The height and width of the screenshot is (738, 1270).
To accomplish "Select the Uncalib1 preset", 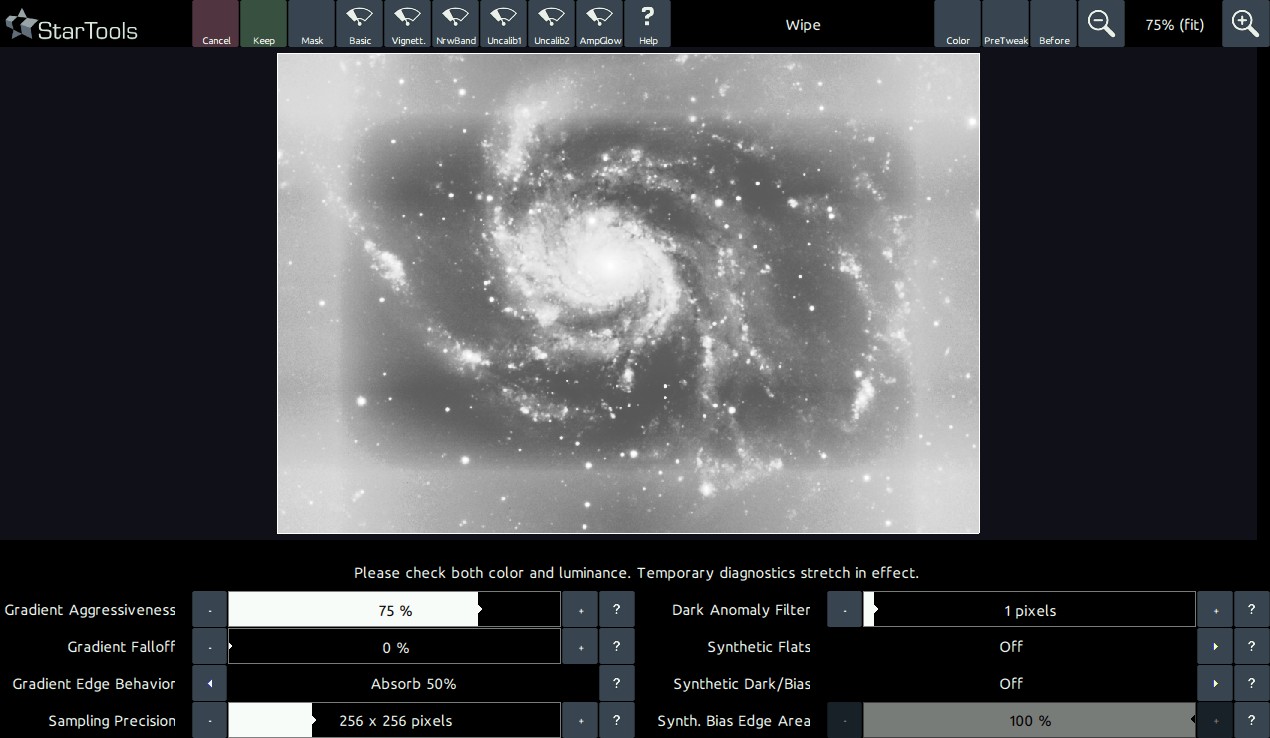I will click(x=503, y=24).
